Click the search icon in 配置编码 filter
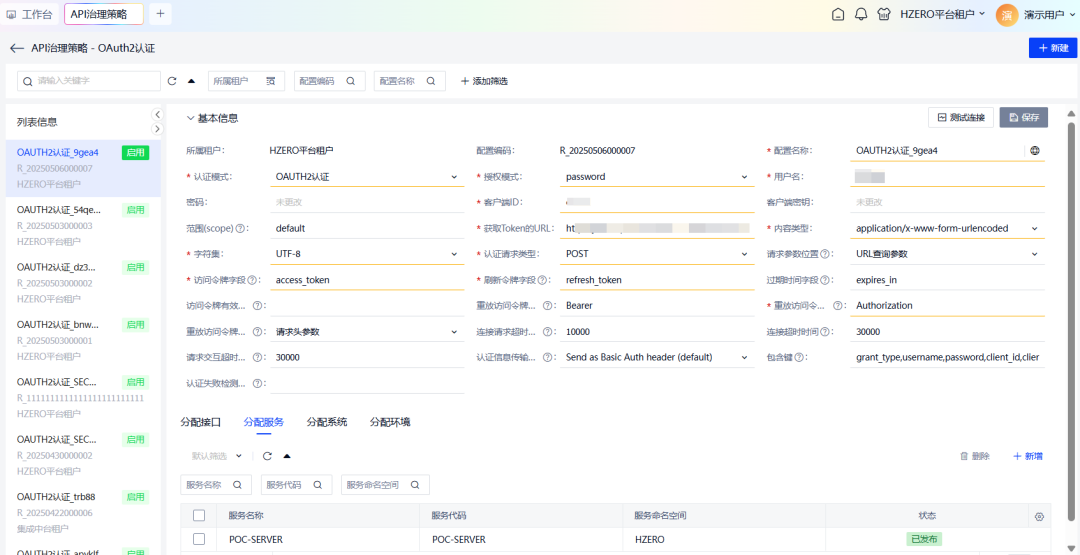 pyautogui.click(x=350, y=81)
